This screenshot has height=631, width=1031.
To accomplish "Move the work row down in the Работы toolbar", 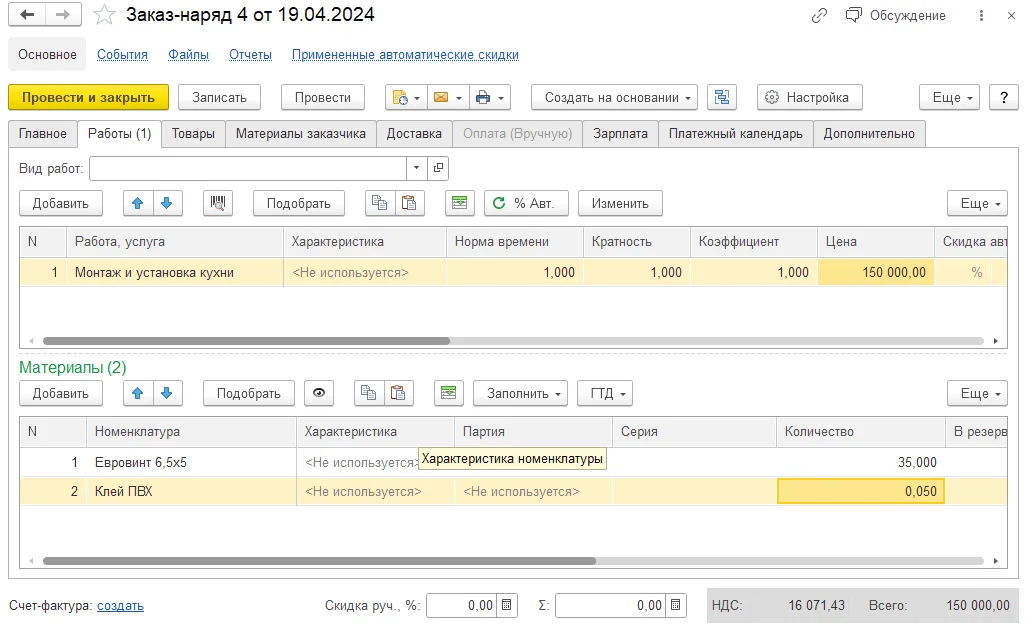I will [167, 203].
